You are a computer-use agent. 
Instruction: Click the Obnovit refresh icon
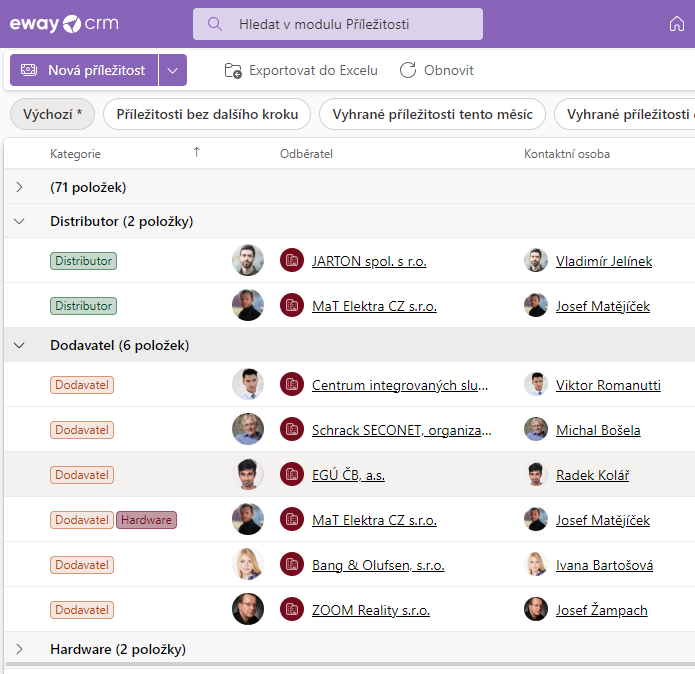click(x=408, y=70)
